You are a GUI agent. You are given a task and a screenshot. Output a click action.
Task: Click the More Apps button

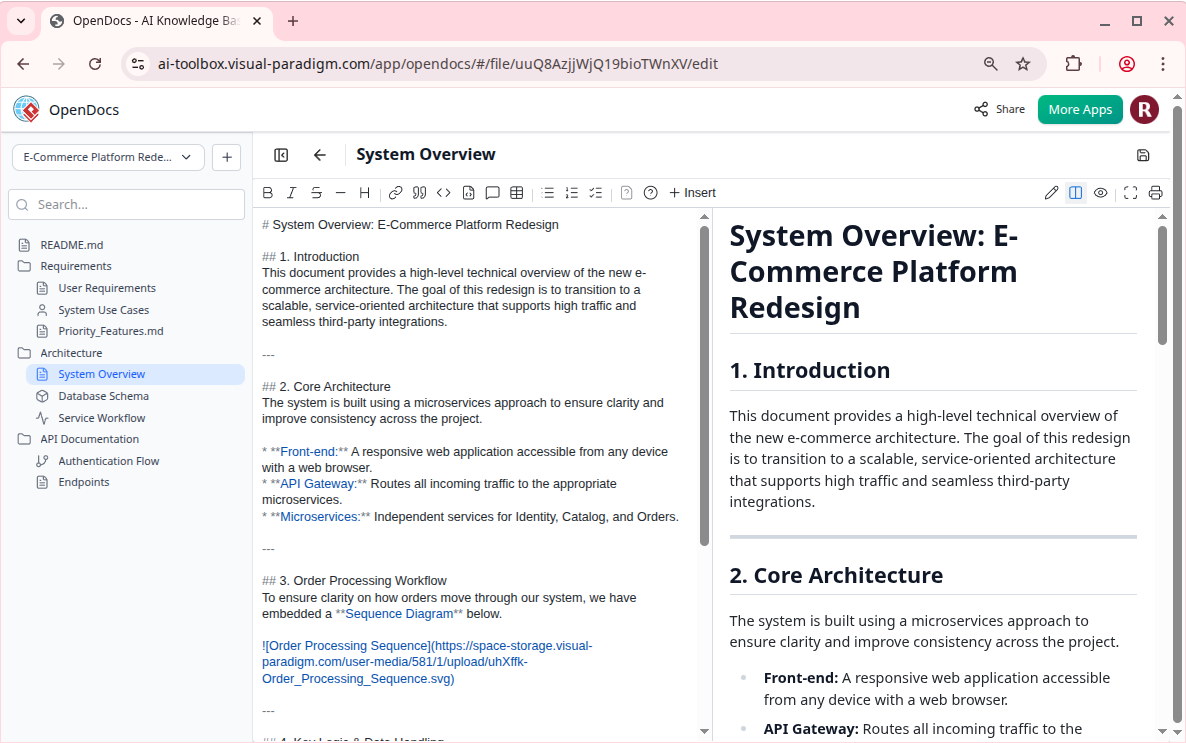[1080, 109]
